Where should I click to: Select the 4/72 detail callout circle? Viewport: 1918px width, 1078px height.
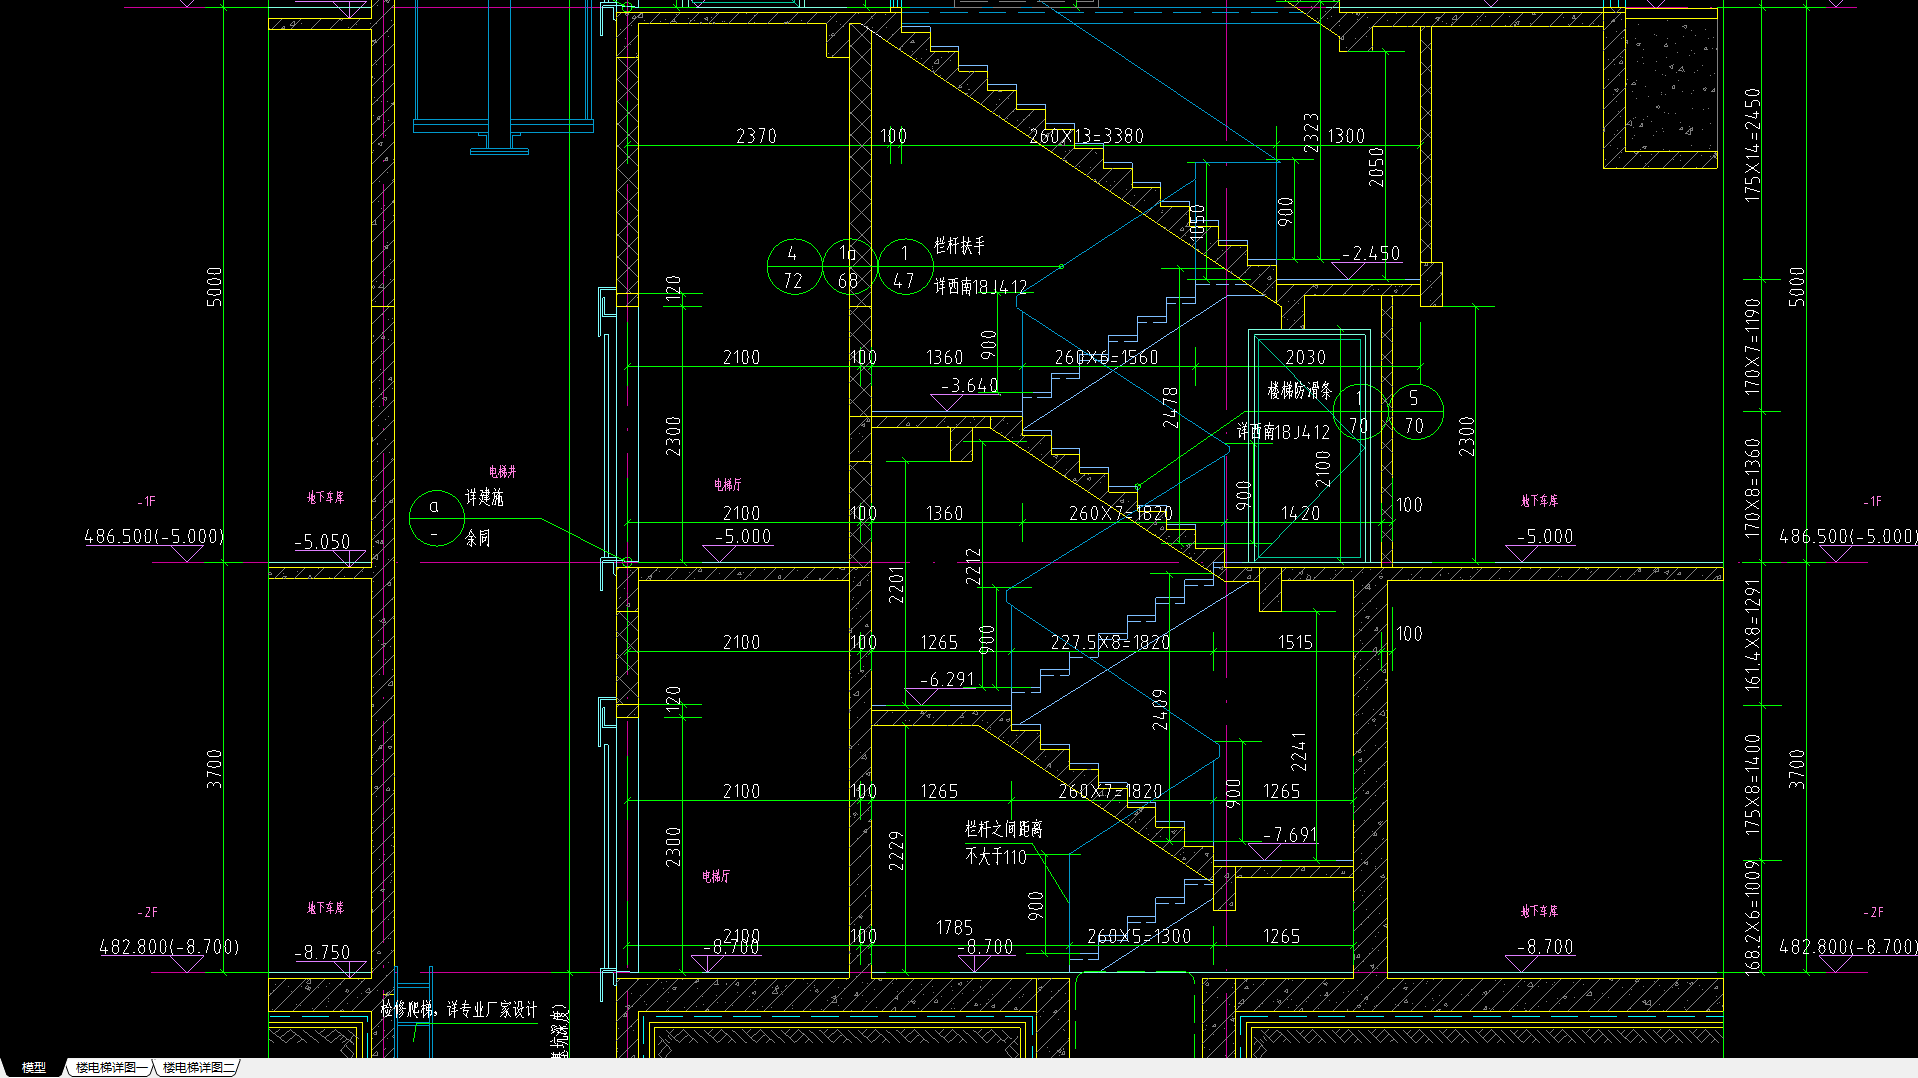[794, 267]
